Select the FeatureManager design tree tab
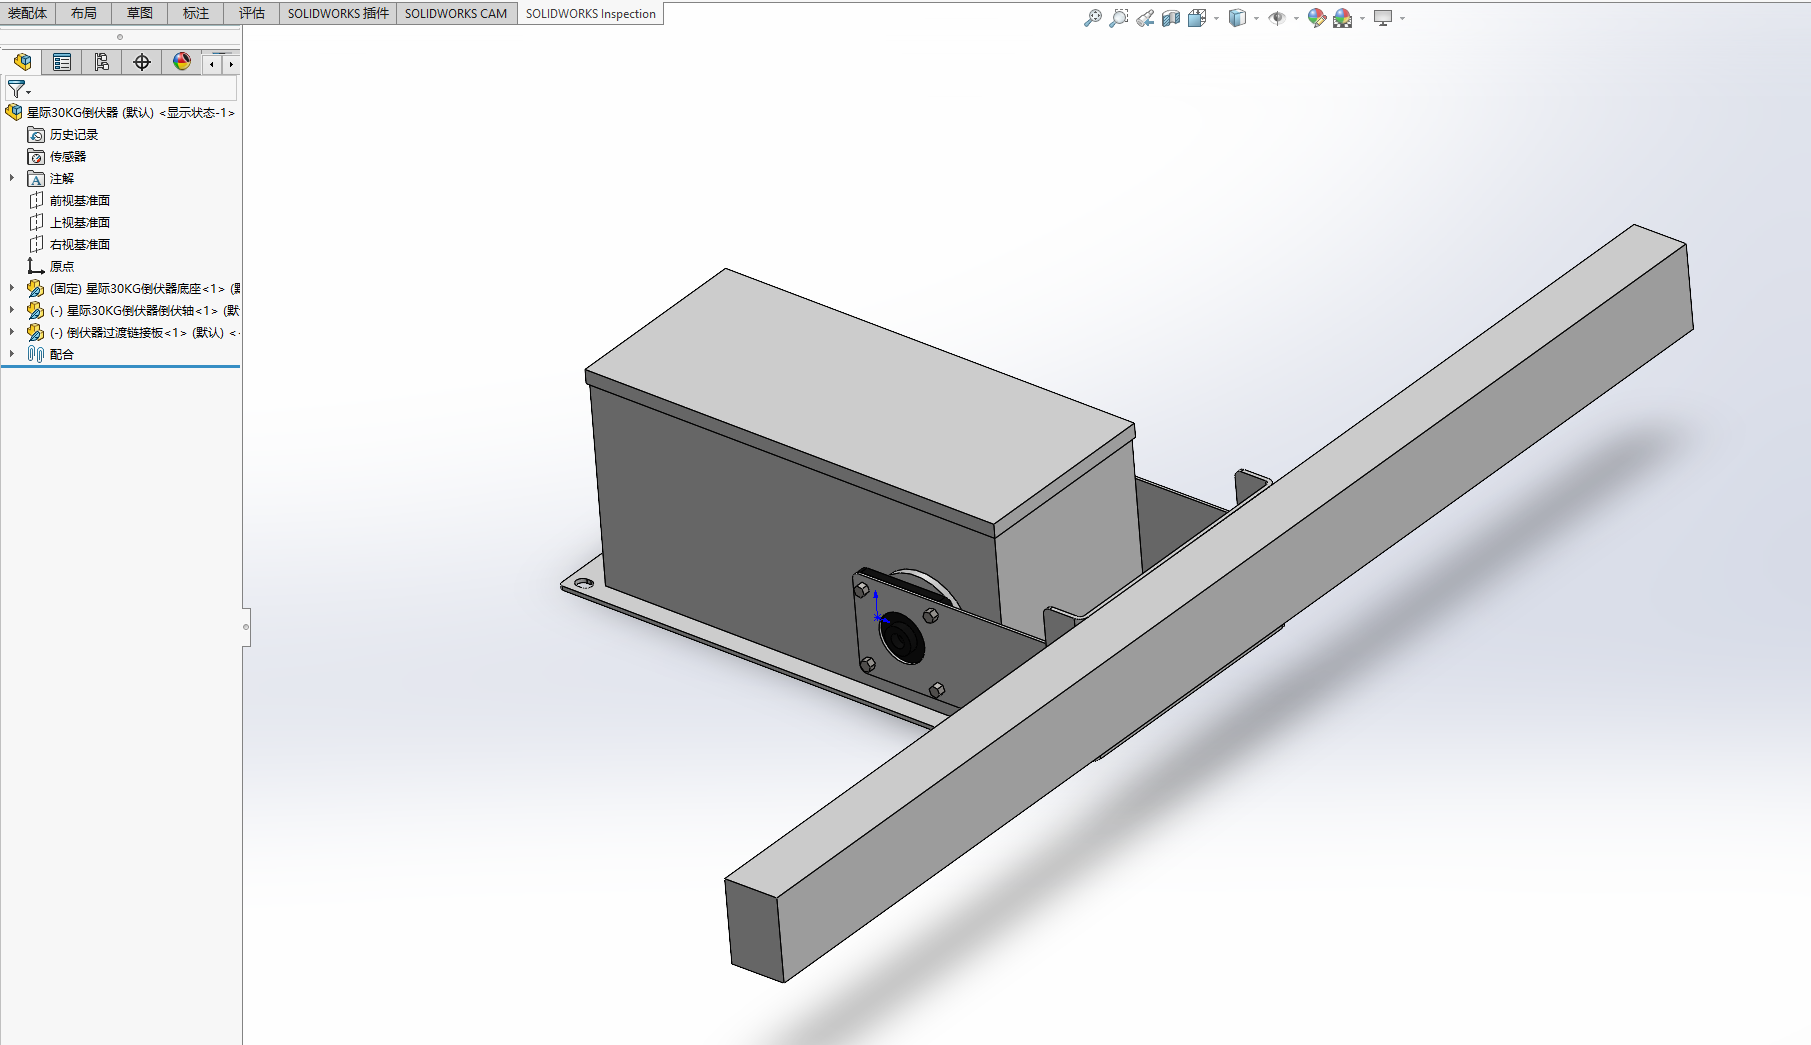The width and height of the screenshot is (1811, 1045). [22, 62]
